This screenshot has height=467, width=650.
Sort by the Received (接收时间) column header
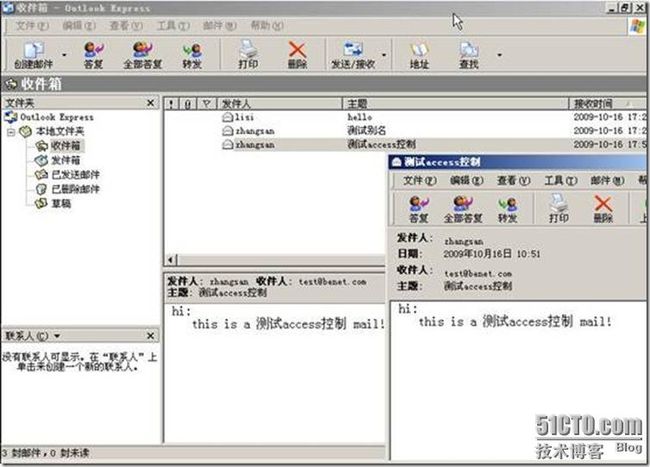point(607,104)
